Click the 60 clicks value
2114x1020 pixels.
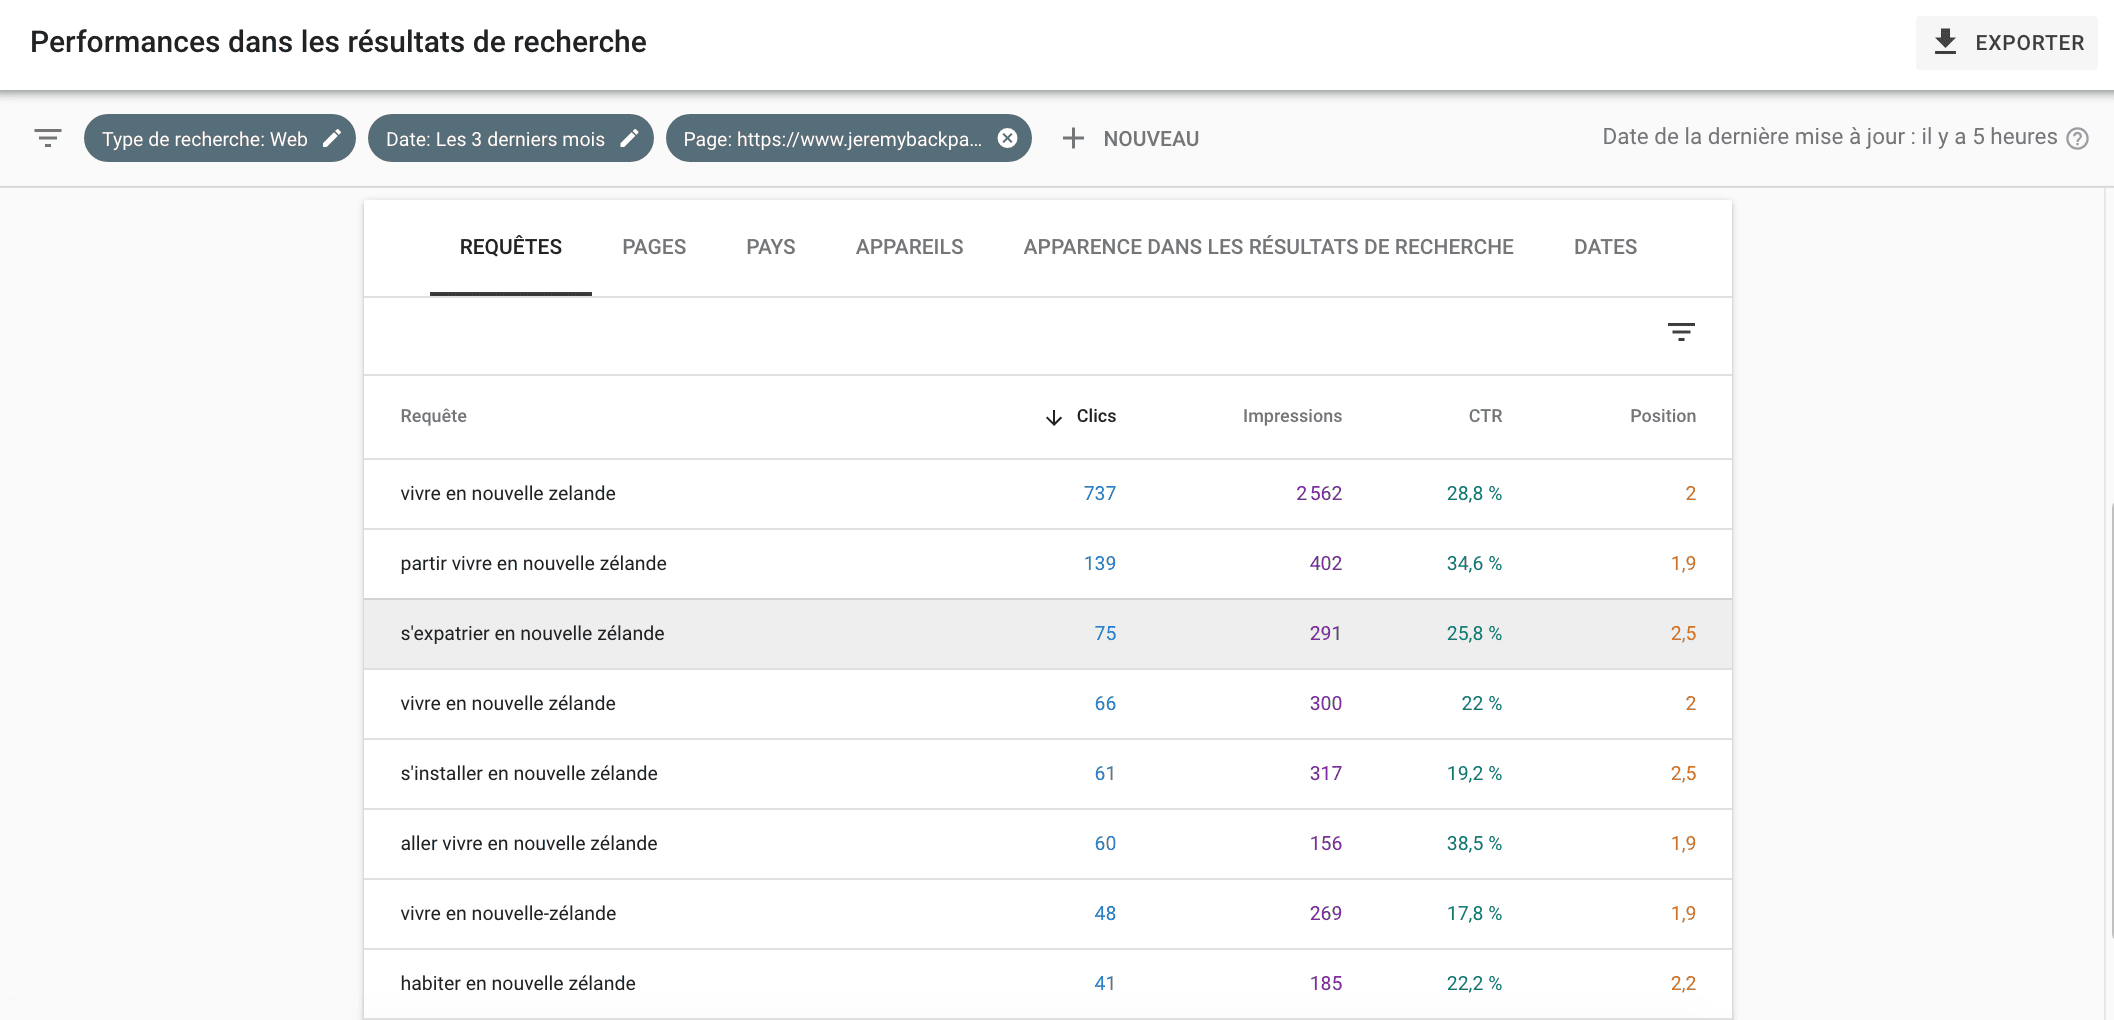(x=1105, y=843)
